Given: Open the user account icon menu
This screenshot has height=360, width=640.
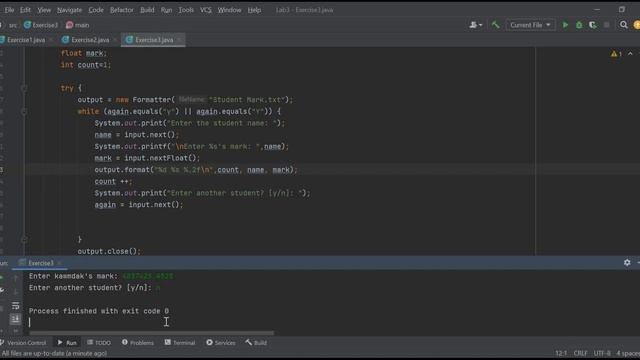Looking at the screenshot, I should pos(476,25).
